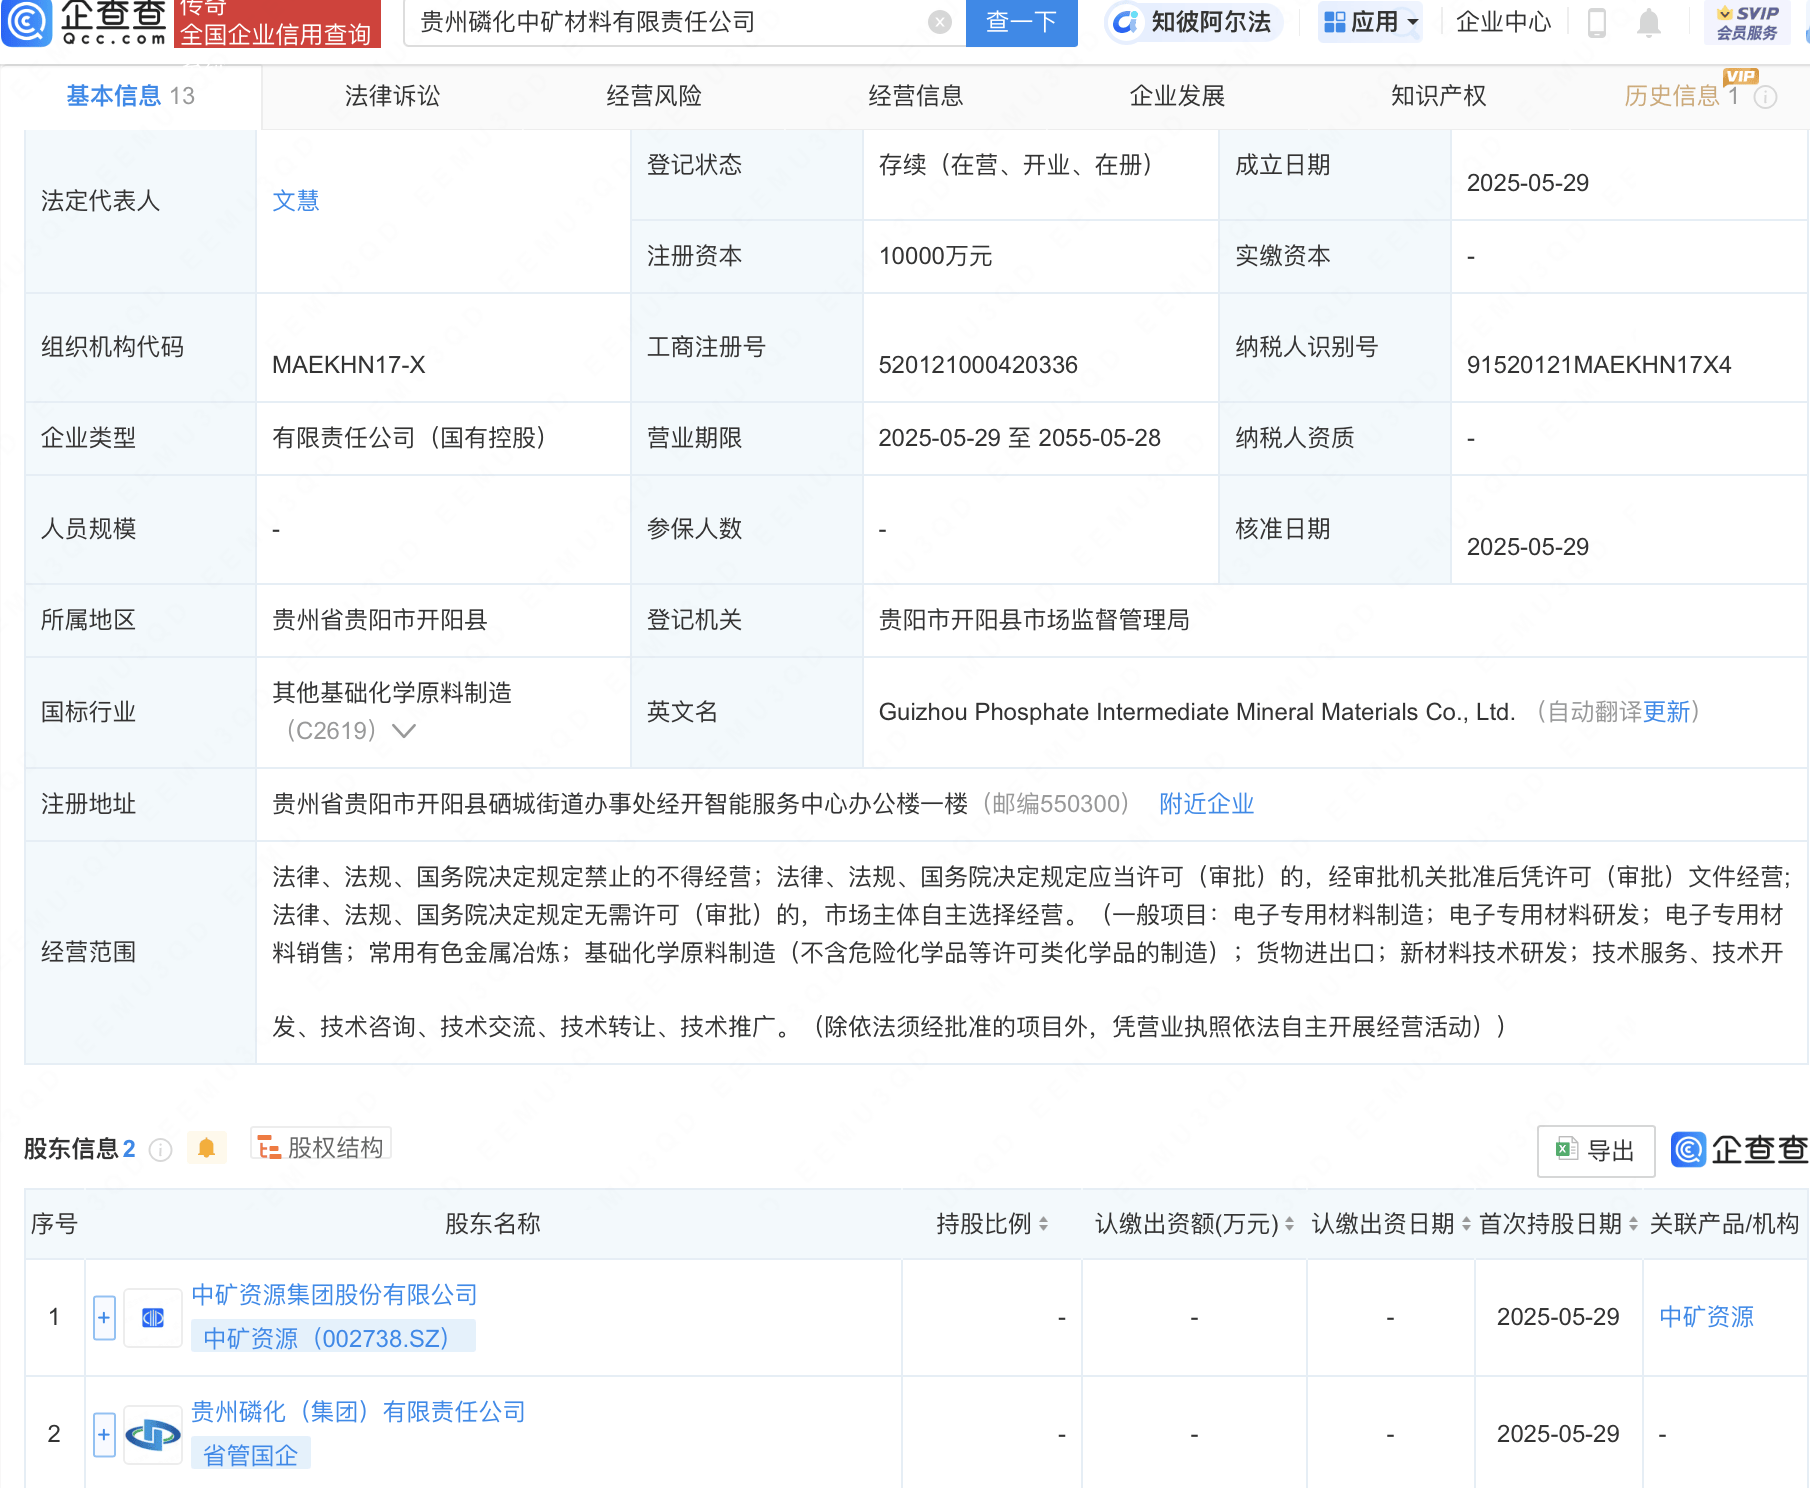1810x1488 pixels.
Task: Click the mobile phone icon
Action: point(1597,22)
